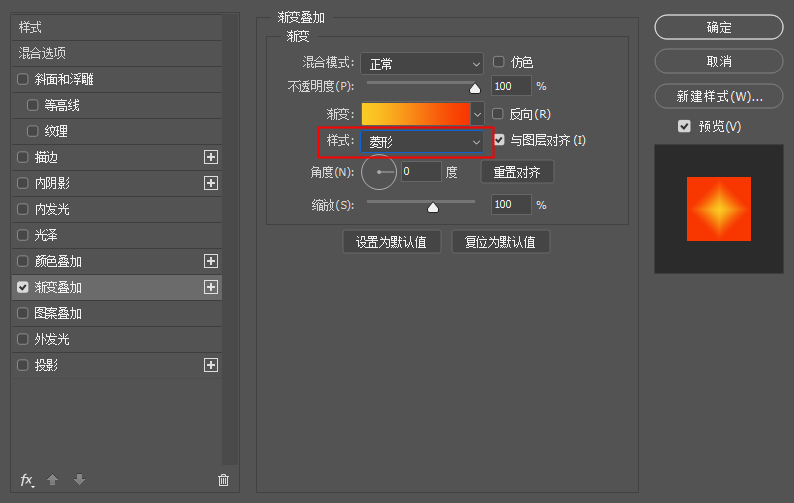Viewport: 794px width, 503px height.
Task: Click the 确定 button
Action: [719, 27]
